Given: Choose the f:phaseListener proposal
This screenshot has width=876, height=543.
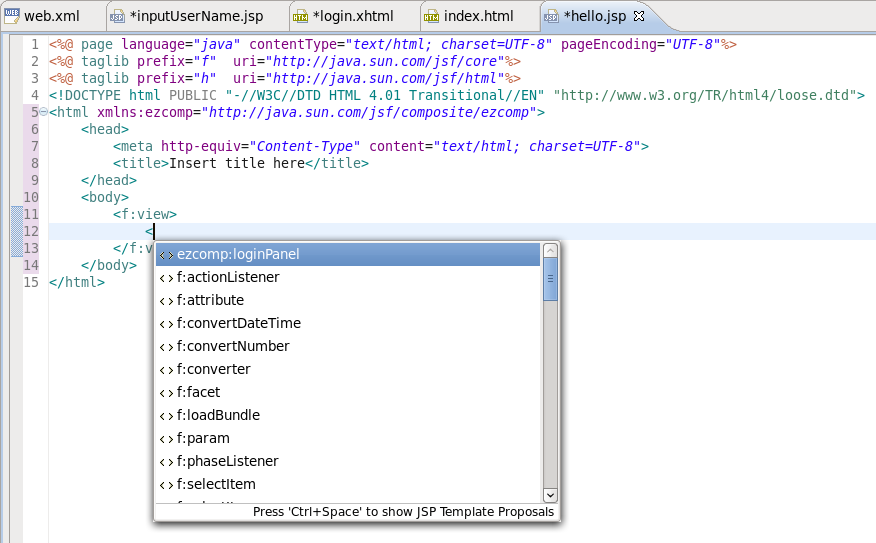Looking at the screenshot, I should coord(347,461).
